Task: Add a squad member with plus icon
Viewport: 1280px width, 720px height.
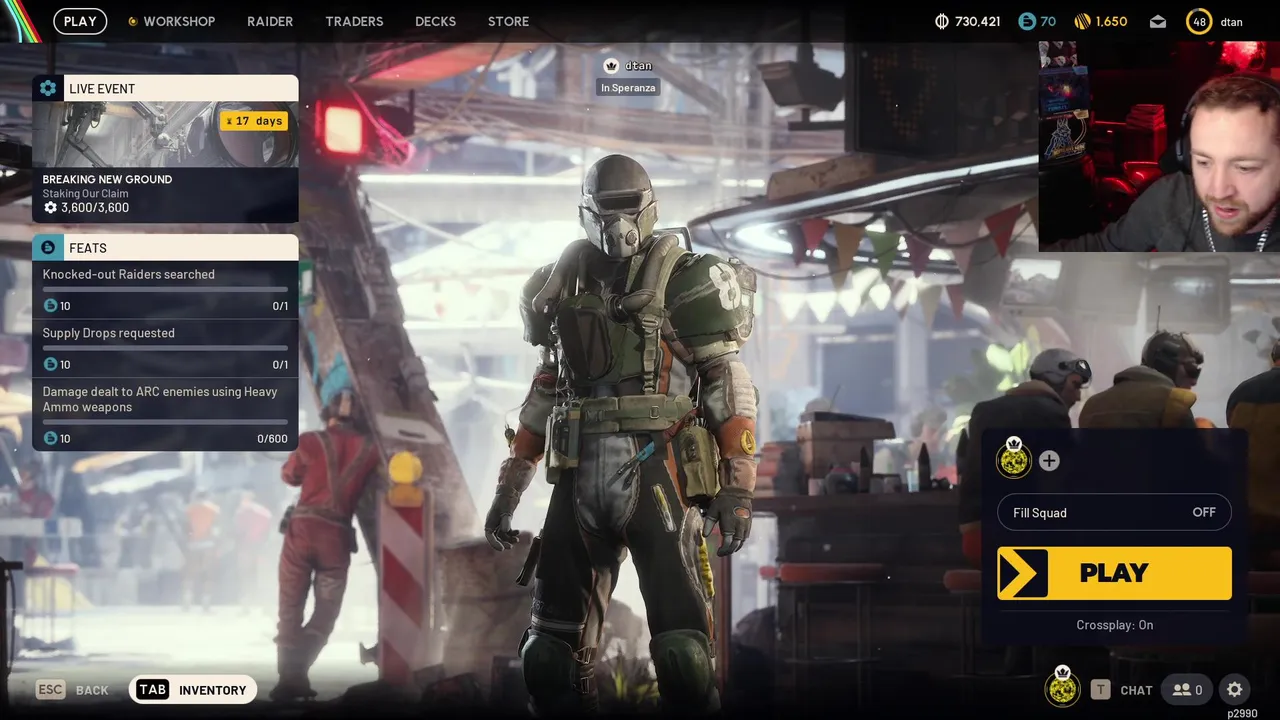Action: pos(1049,460)
